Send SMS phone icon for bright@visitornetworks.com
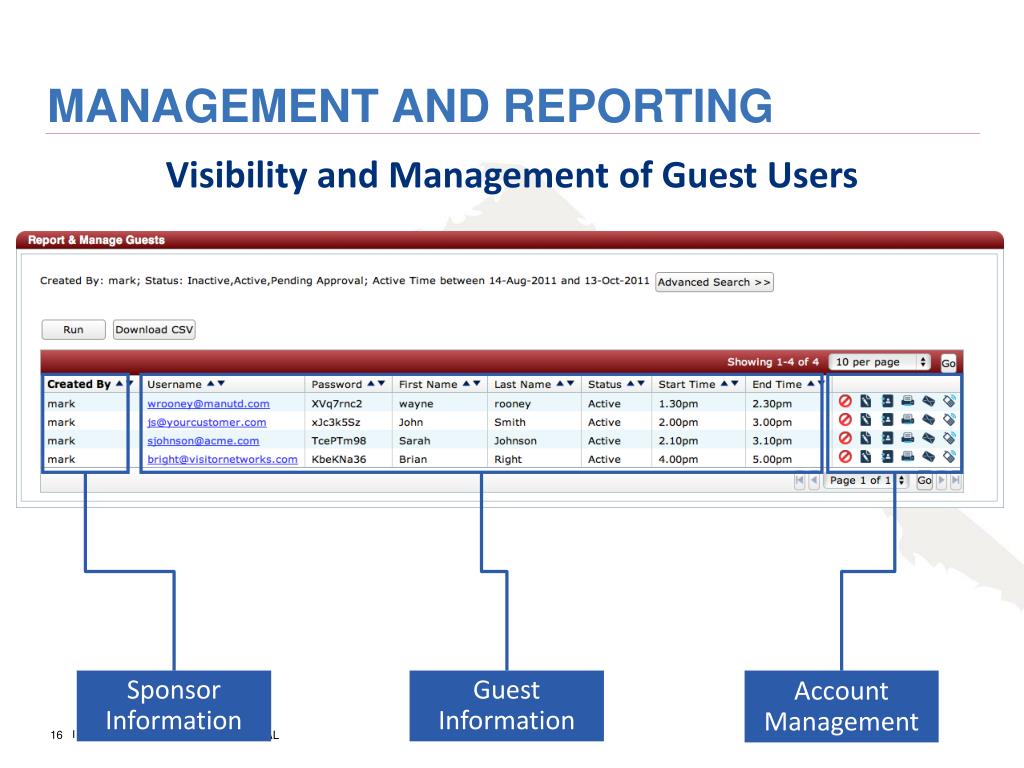The height and width of the screenshot is (768, 1024). (950, 456)
